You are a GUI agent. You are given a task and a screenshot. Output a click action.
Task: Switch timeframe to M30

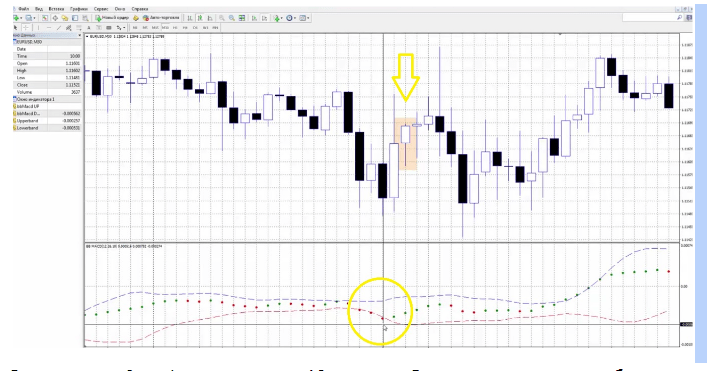point(165,28)
